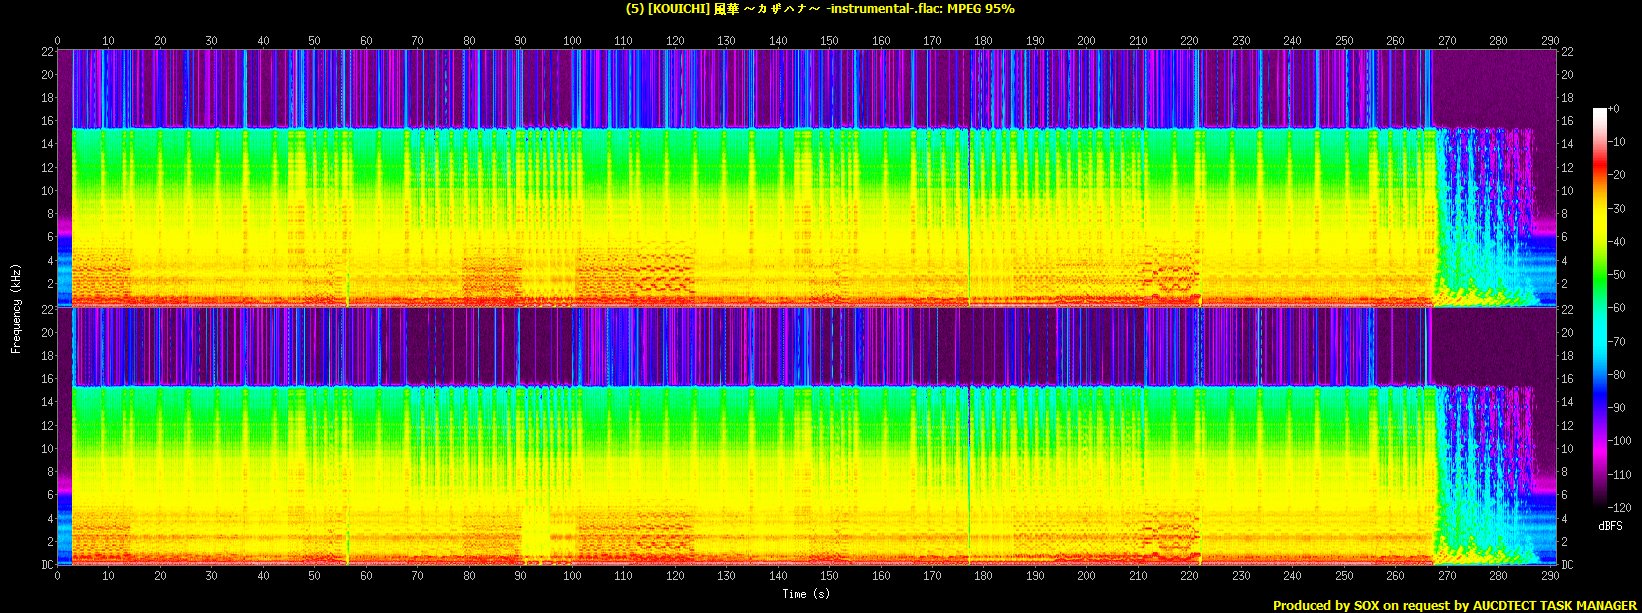Select the 50 tick on top time axis
The width and height of the screenshot is (1642, 613).
pos(315,41)
